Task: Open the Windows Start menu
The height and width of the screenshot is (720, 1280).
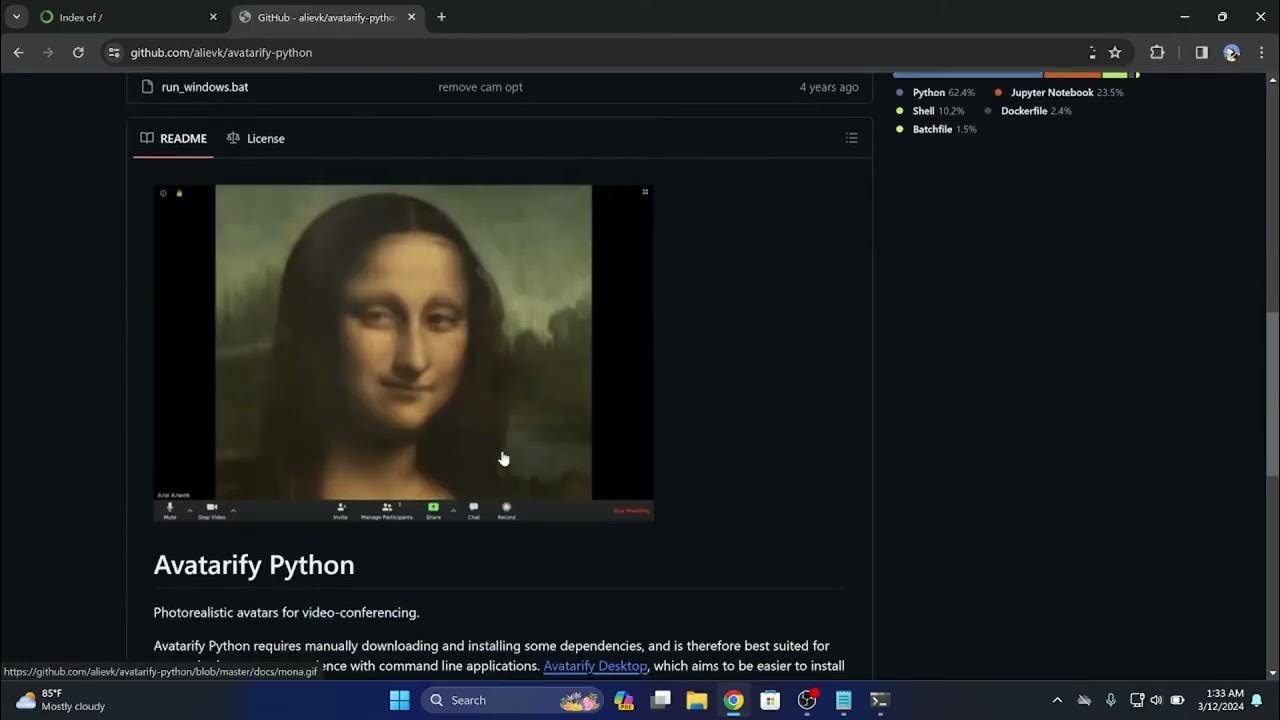Action: click(399, 700)
